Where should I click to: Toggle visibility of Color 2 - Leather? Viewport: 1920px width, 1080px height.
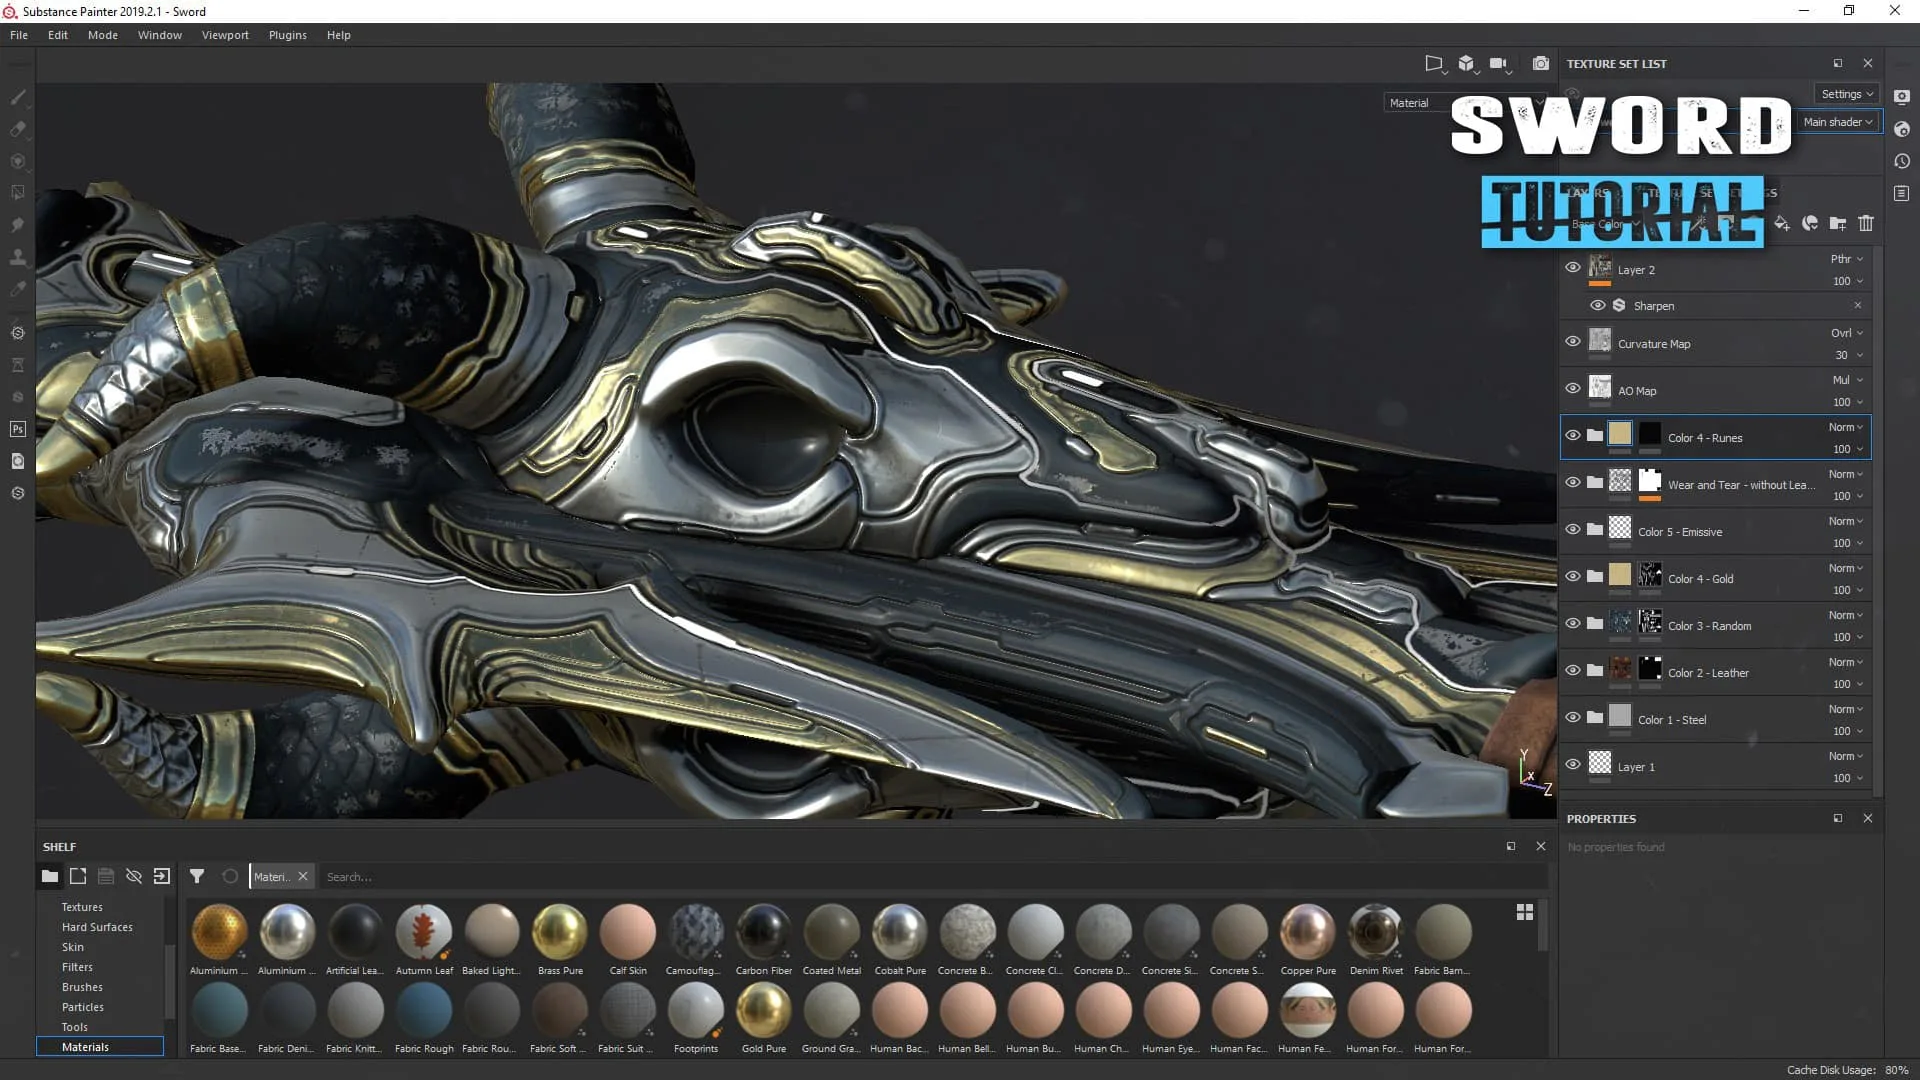pos(1573,671)
